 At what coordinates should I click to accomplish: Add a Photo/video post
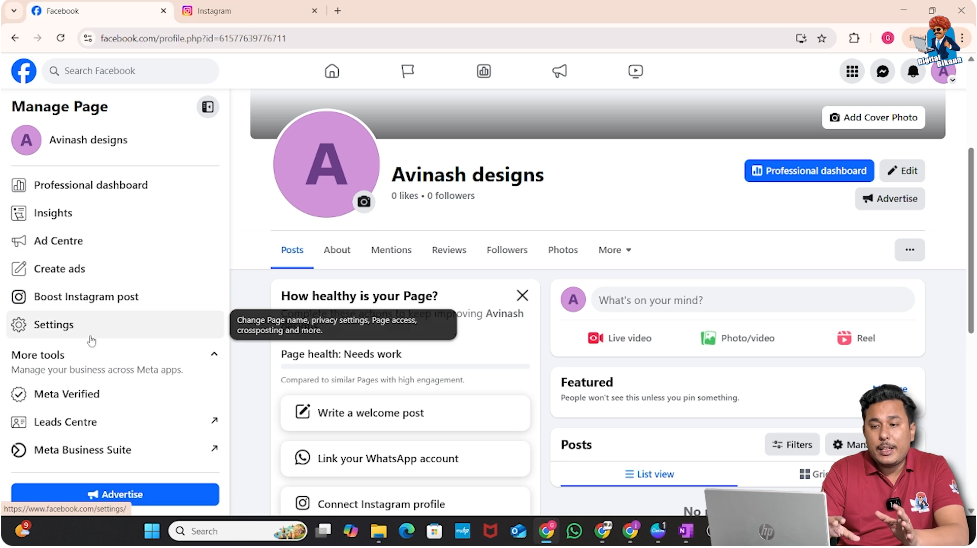click(738, 339)
